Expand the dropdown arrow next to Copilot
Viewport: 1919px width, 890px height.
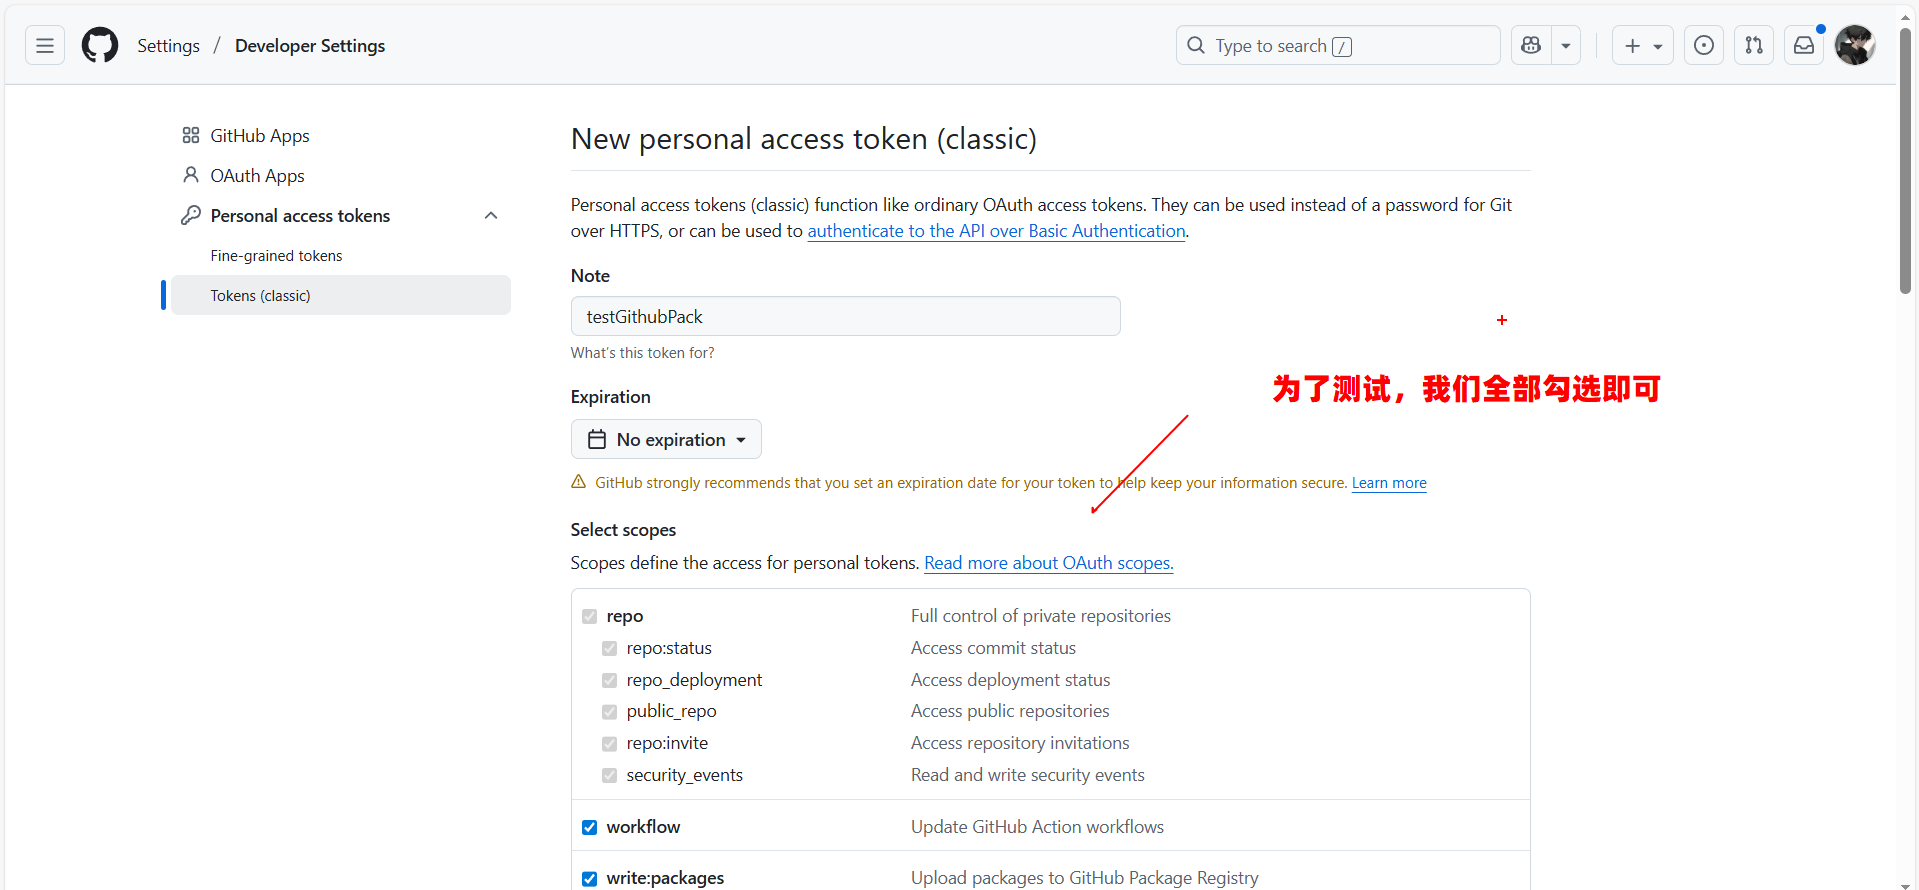(1566, 46)
